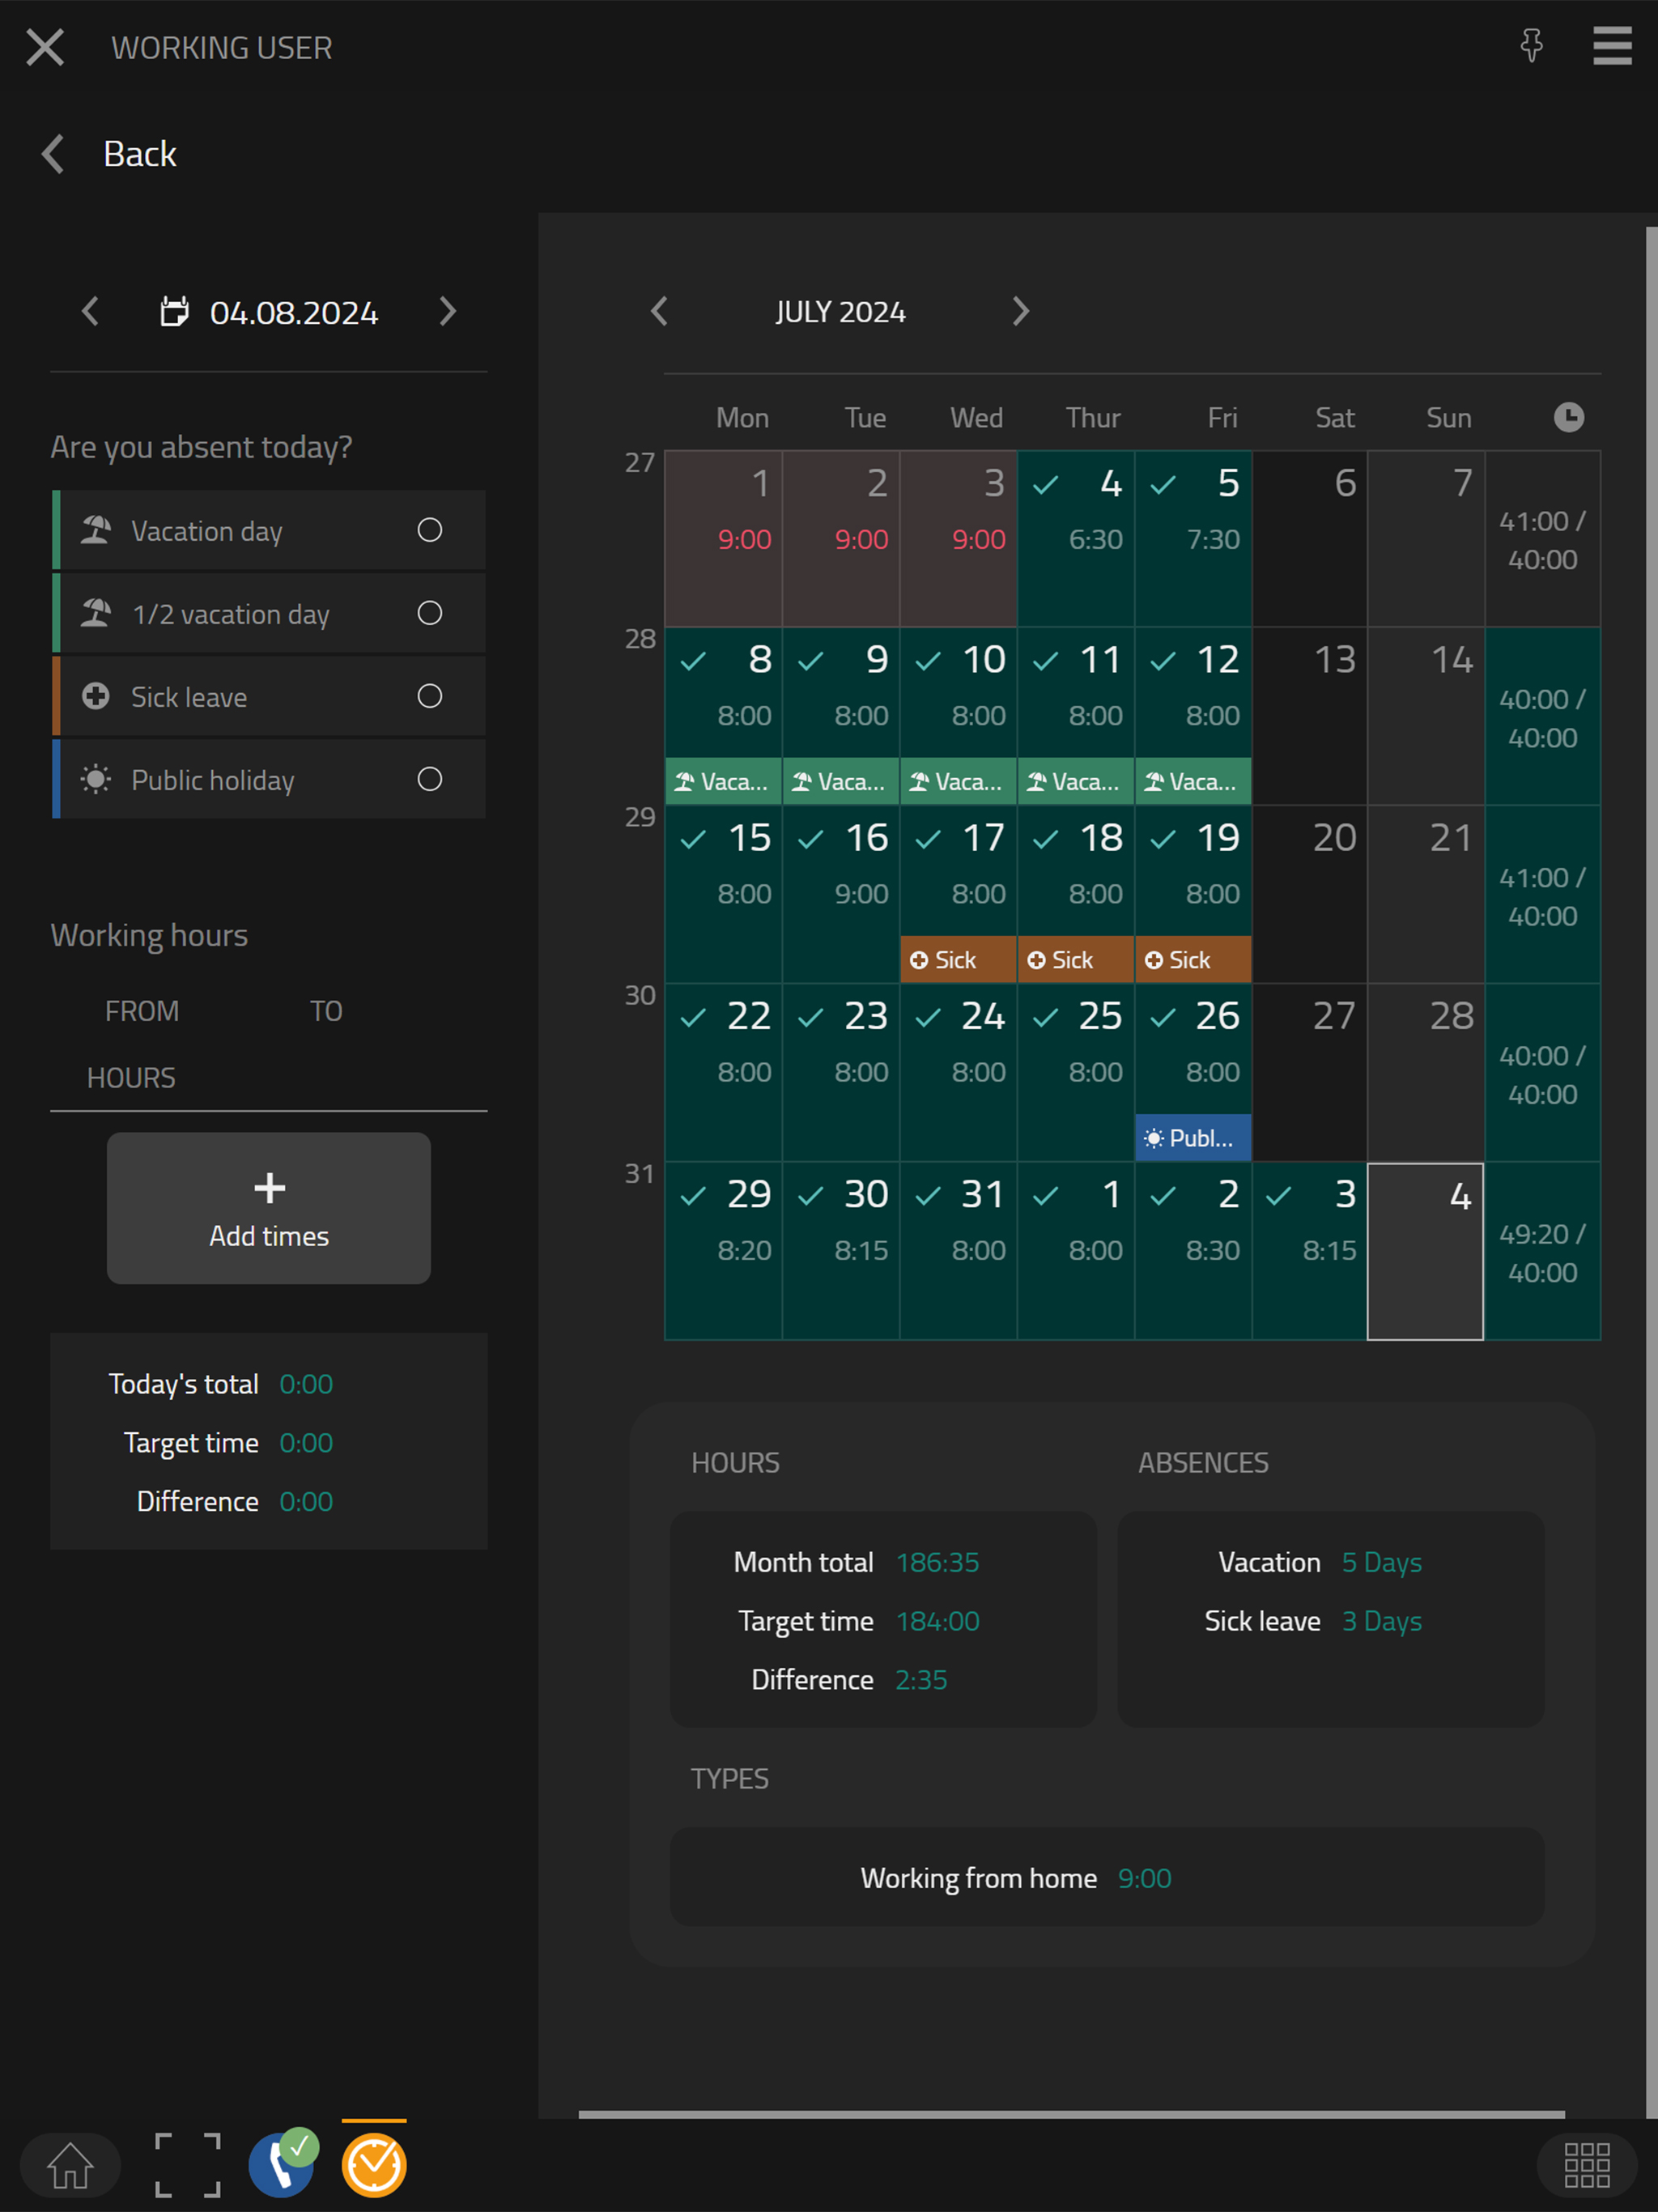Image resolution: width=1658 pixels, height=2212 pixels.
Task: Go to the previous day arrow
Action: (x=90, y=312)
